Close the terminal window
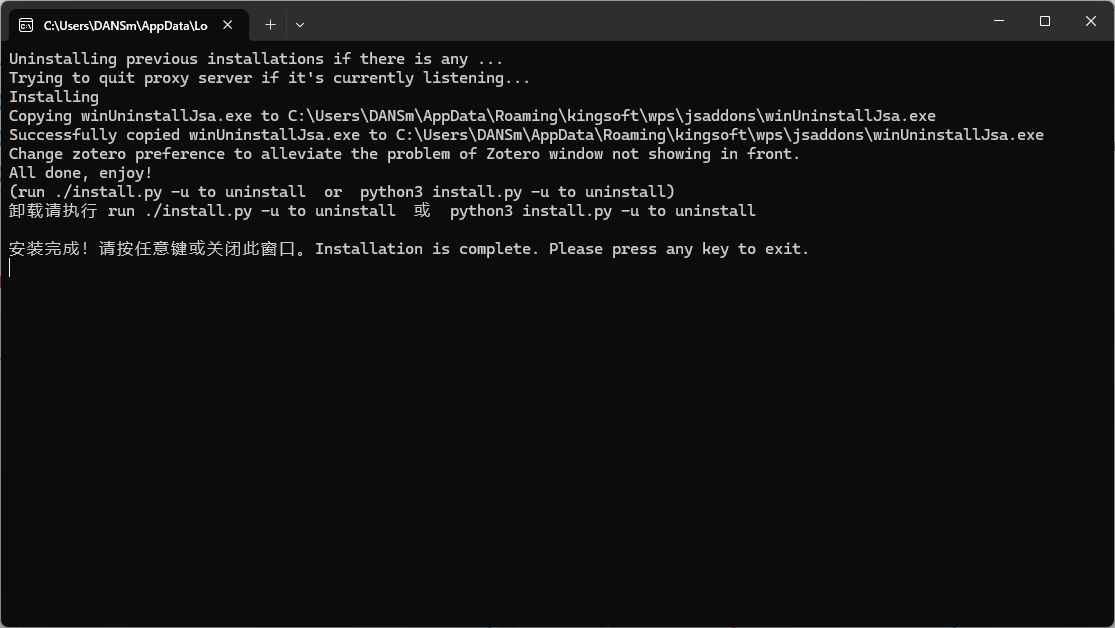1115x628 pixels. 1091,21
